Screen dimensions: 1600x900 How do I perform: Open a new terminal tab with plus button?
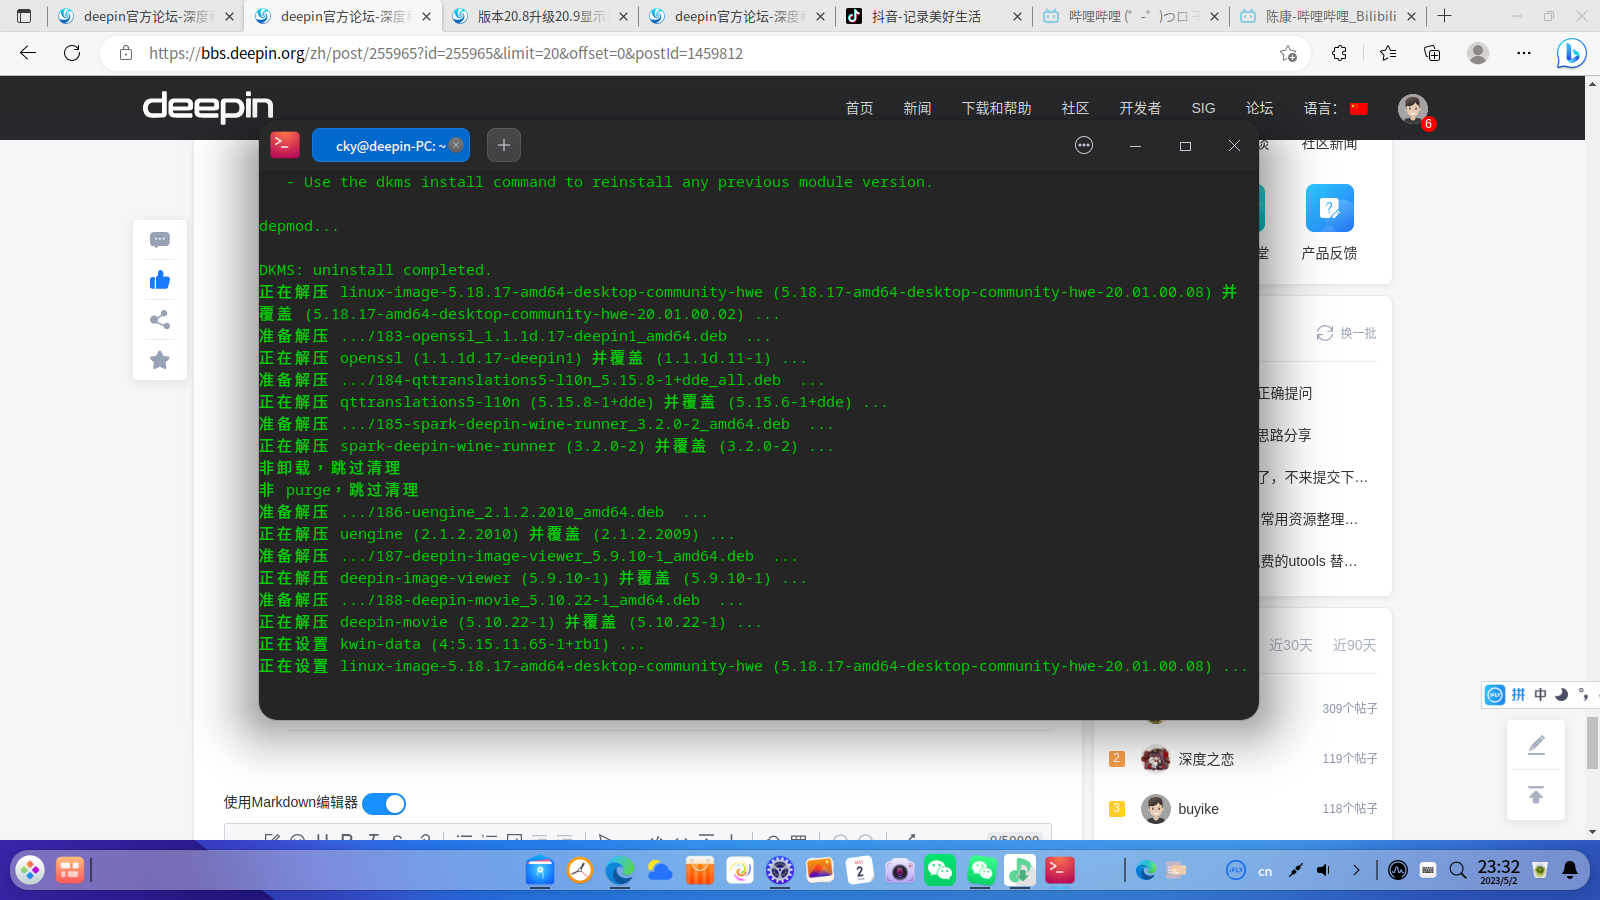[x=503, y=145]
